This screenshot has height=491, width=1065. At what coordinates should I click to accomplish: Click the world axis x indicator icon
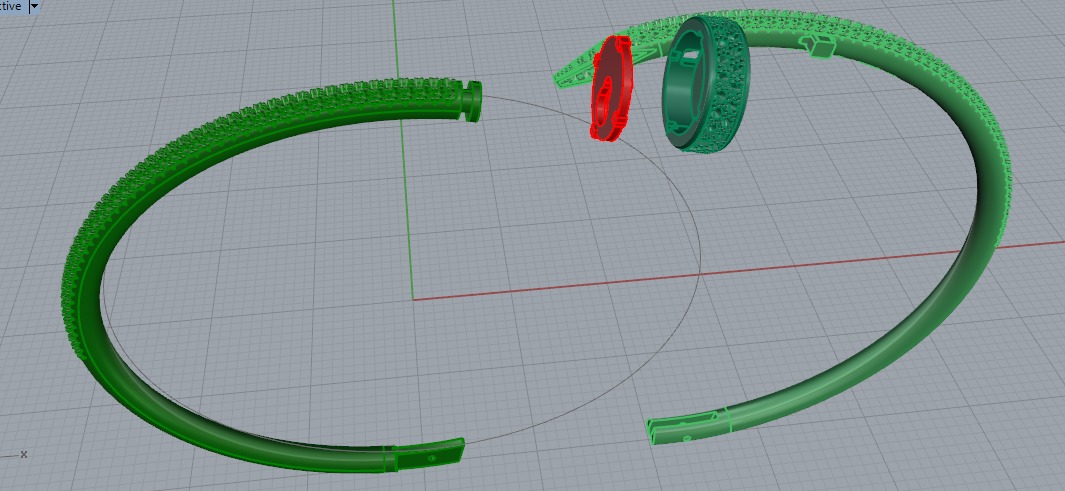pyautogui.click(x=23, y=454)
